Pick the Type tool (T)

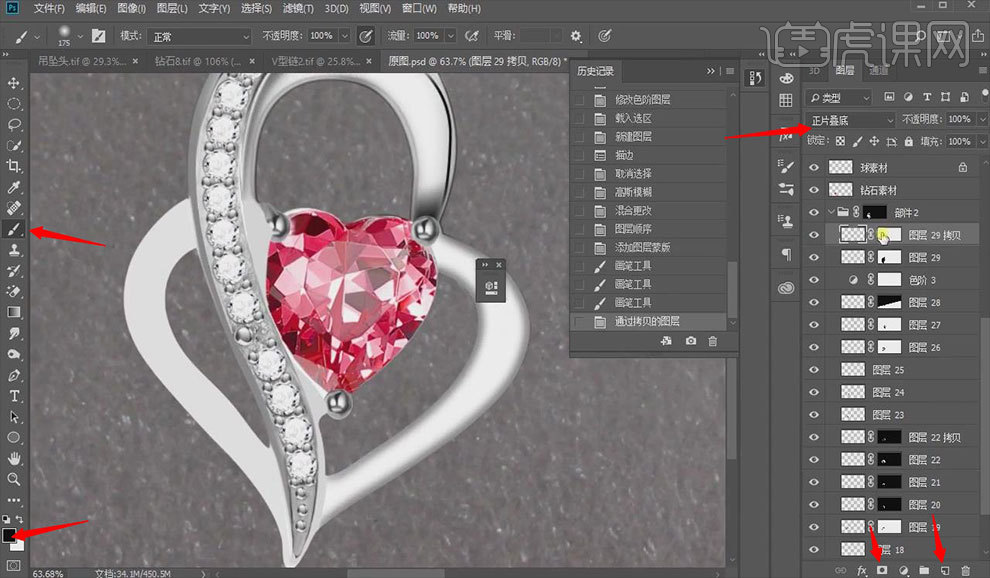pos(14,395)
